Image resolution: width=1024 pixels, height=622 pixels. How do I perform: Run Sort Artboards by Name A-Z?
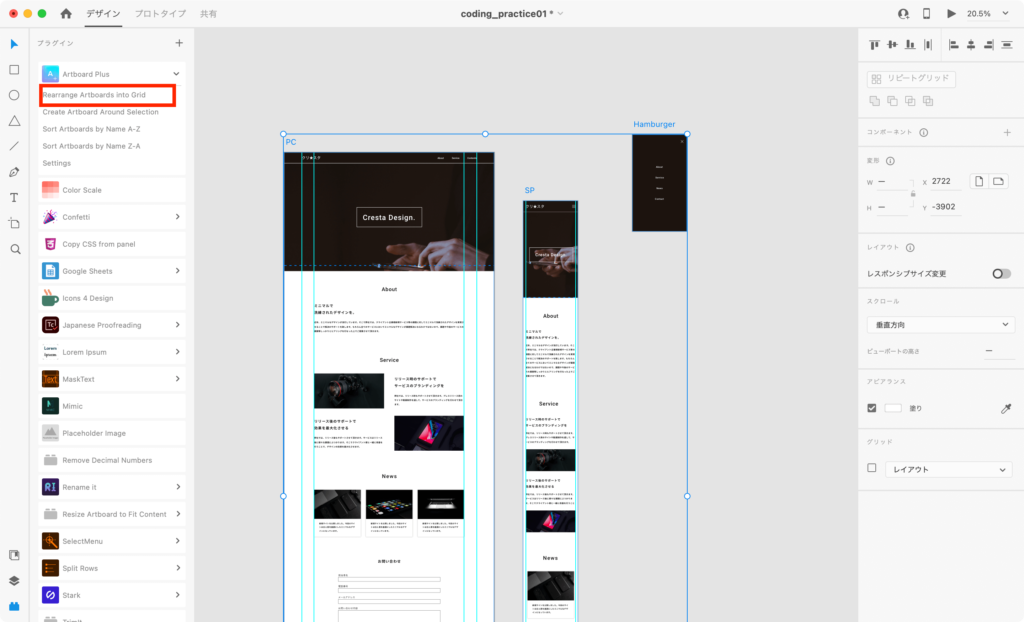coord(91,129)
